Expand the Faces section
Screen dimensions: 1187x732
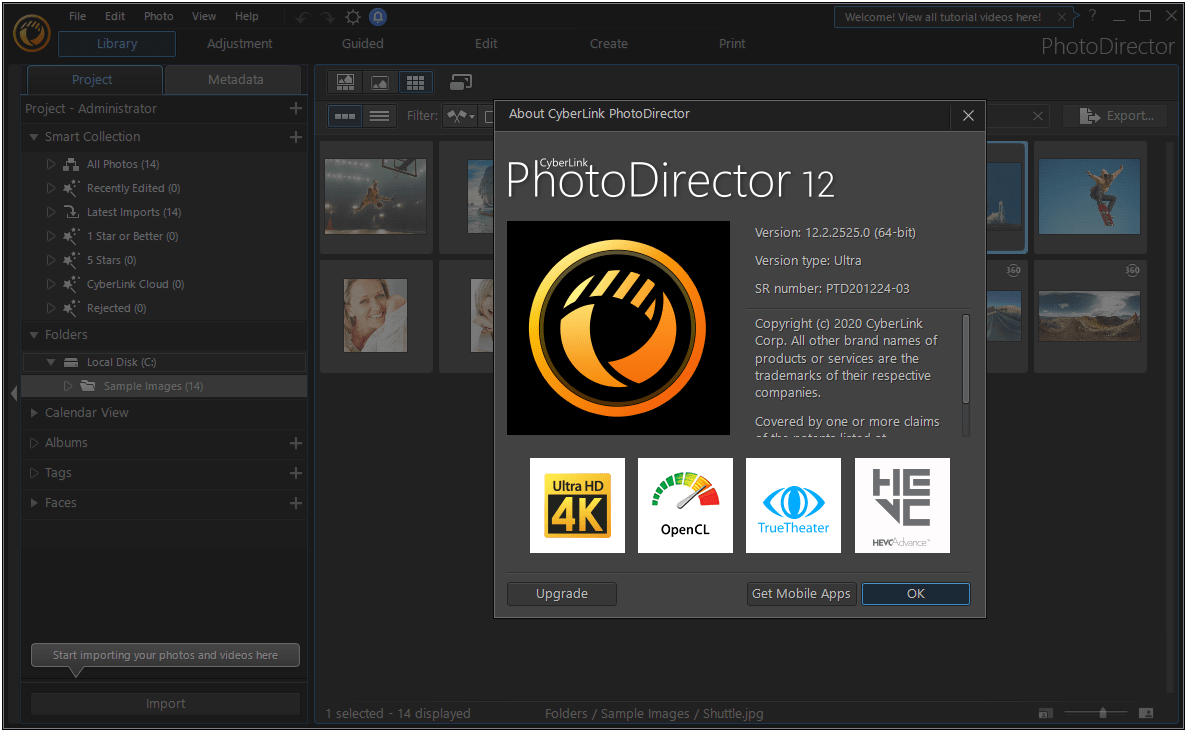33,503
